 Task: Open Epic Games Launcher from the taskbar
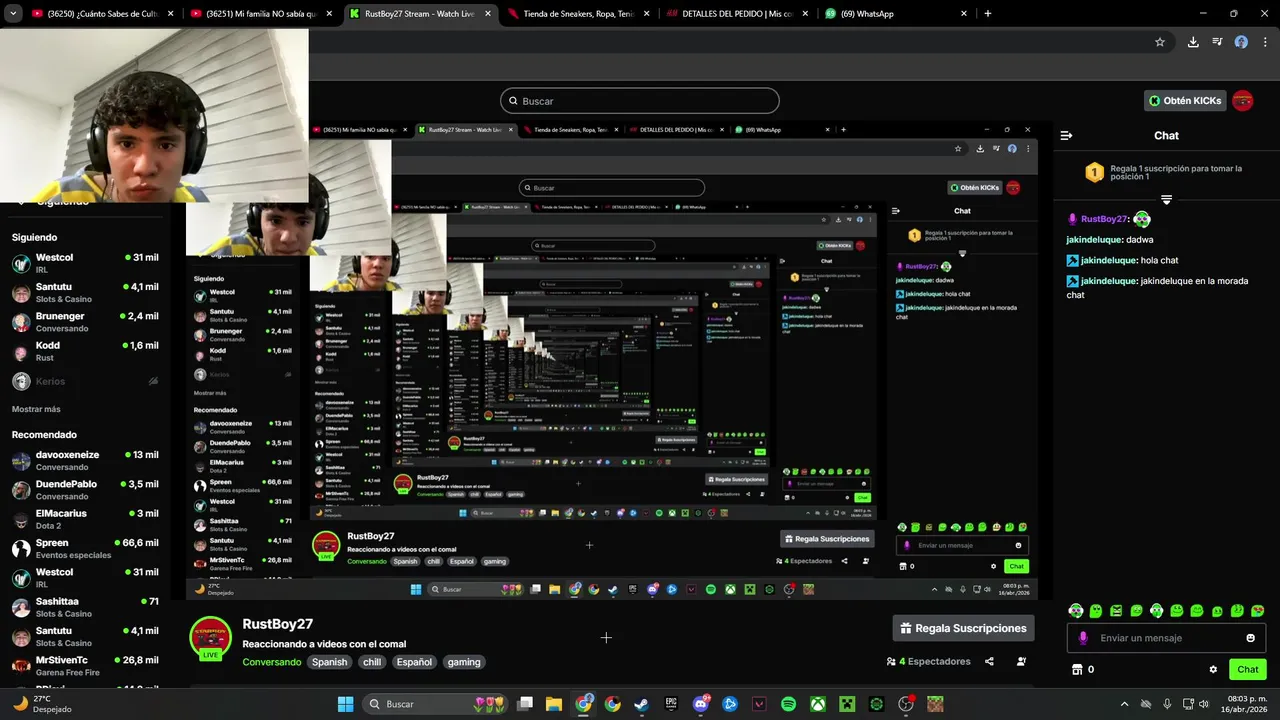[x=671, y=704]
